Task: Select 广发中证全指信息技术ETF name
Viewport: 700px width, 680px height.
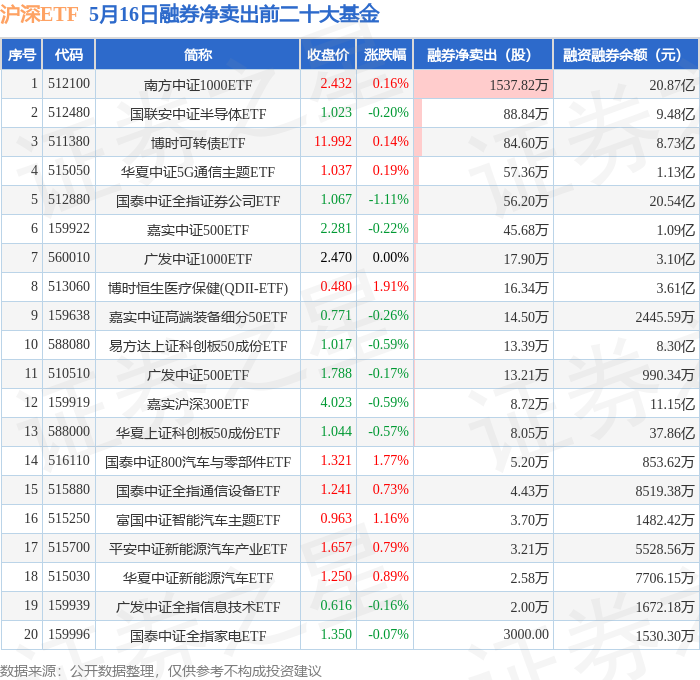Action: click(198, 607)
